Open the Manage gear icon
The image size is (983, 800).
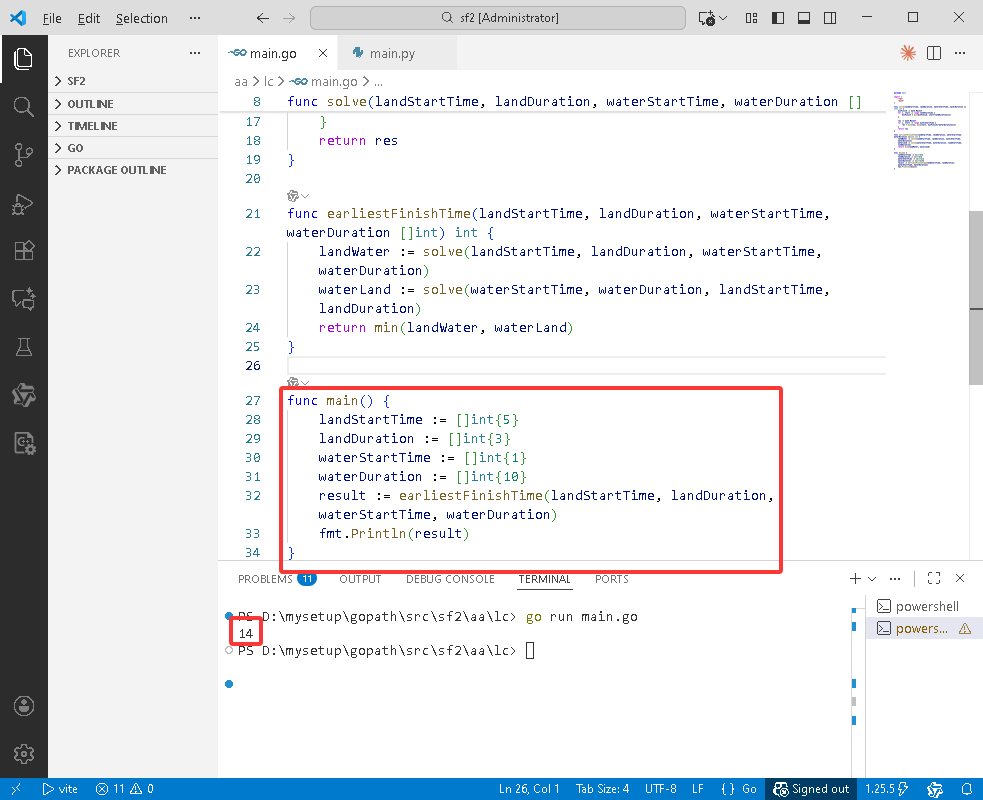[x=23, y=754]
